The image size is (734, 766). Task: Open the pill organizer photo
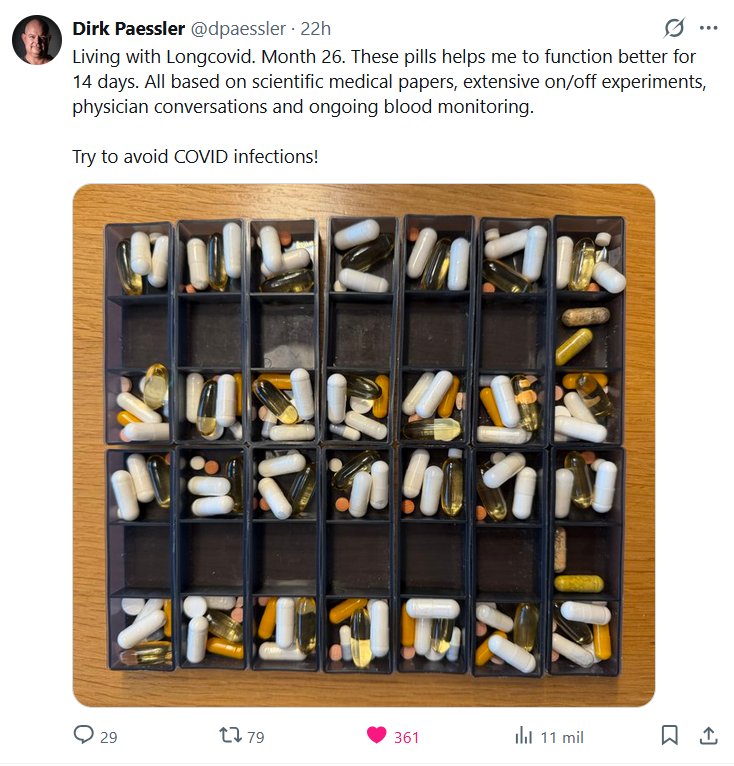364,445
